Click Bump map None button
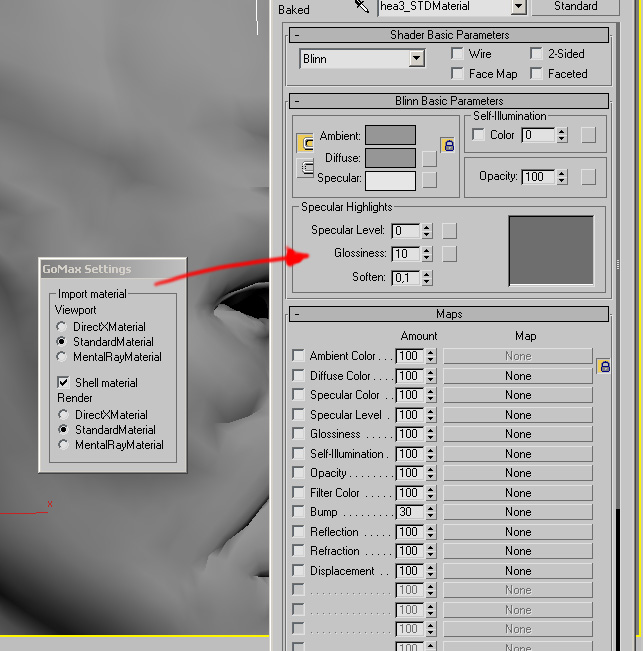Screen dimensions: 643x651 tap(518, 512)
